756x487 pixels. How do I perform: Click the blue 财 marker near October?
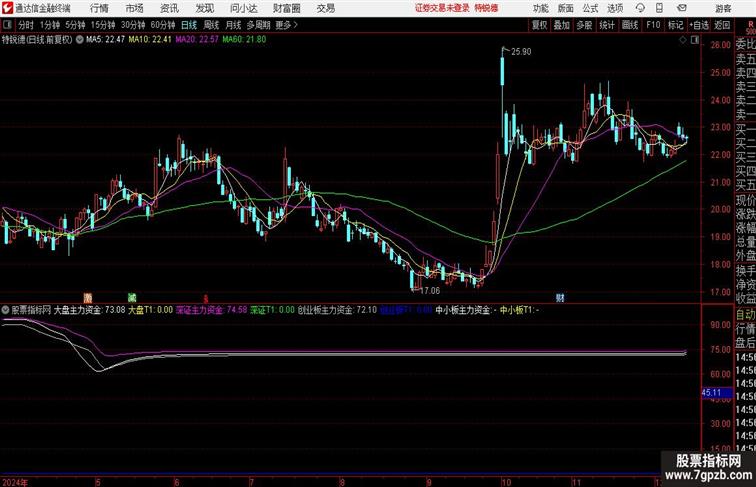tap(560, 298)
